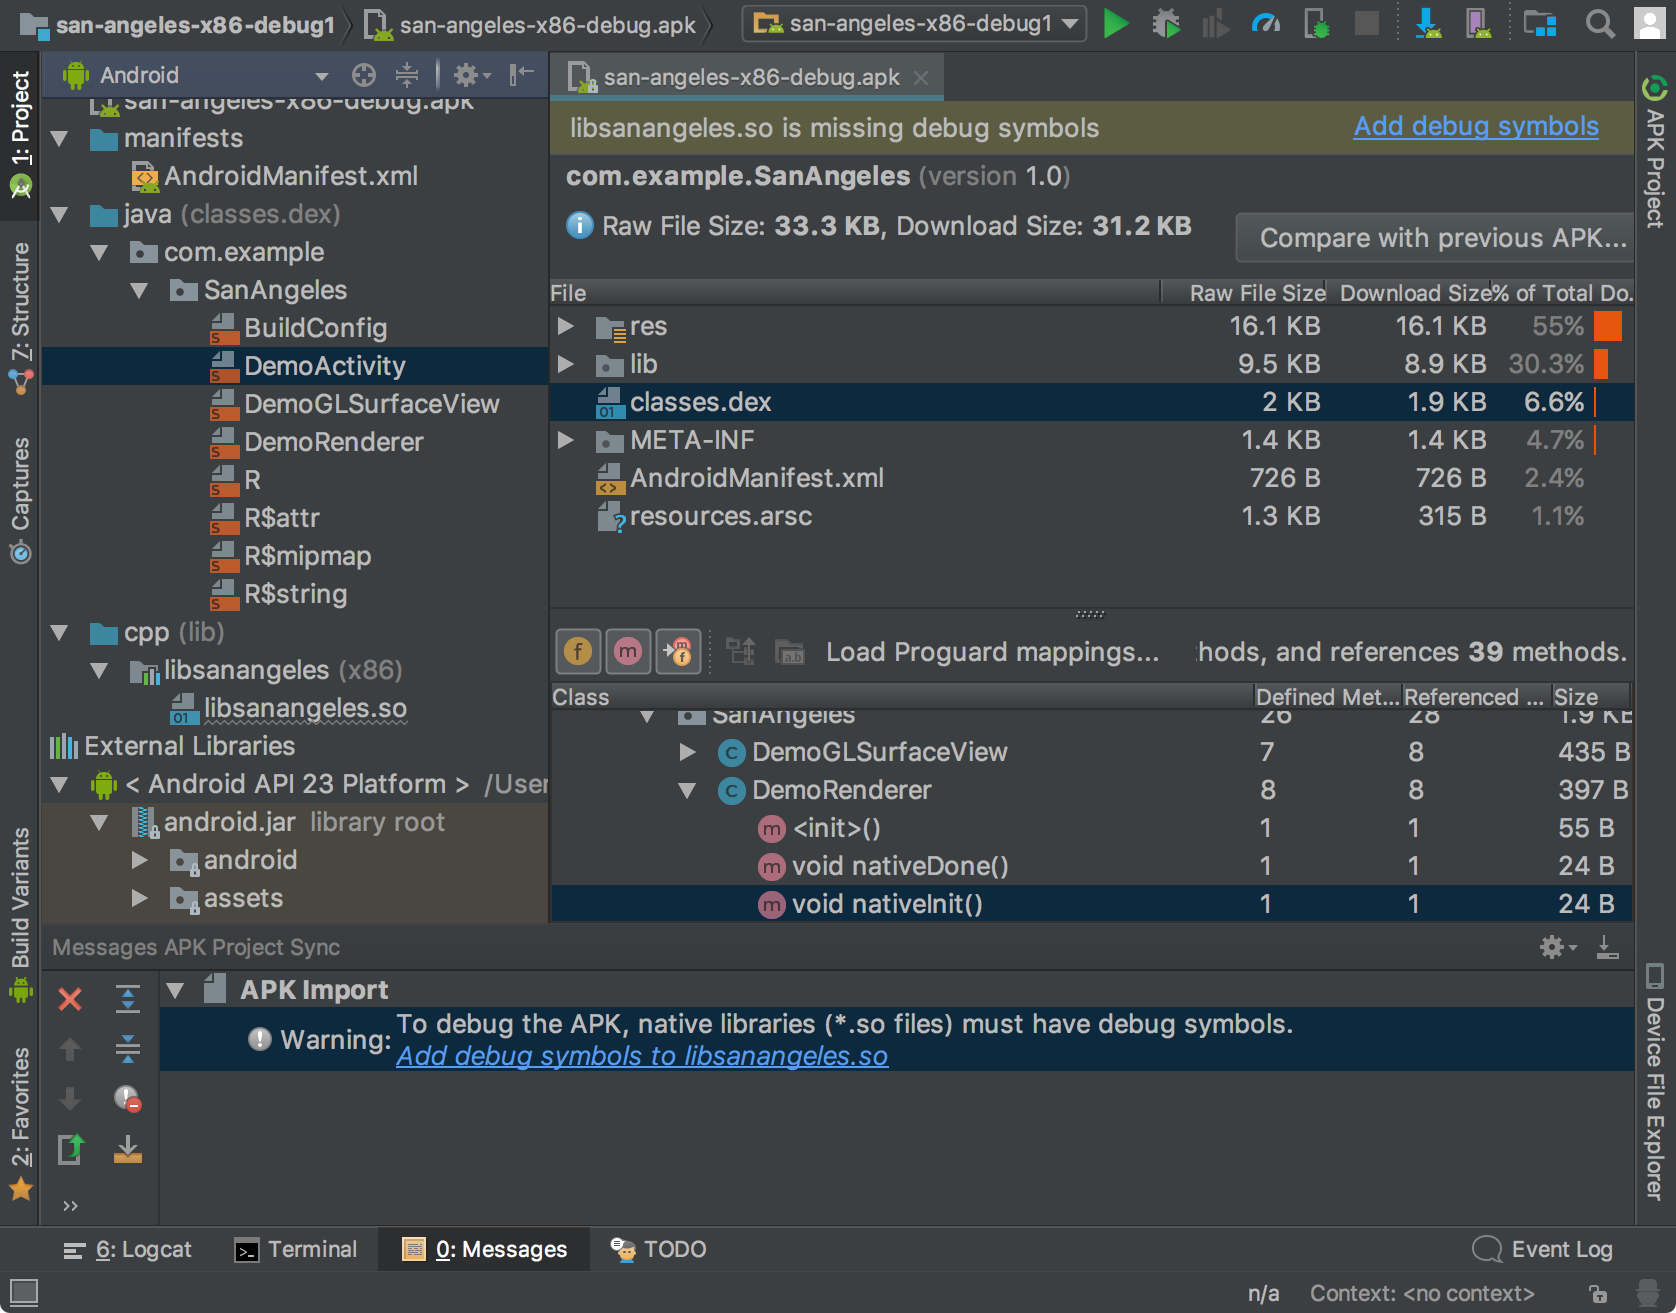1676x1313 pixels.
Task: Toggle referenced-only filter with arrow icon
Action: (x=679, y=651)
